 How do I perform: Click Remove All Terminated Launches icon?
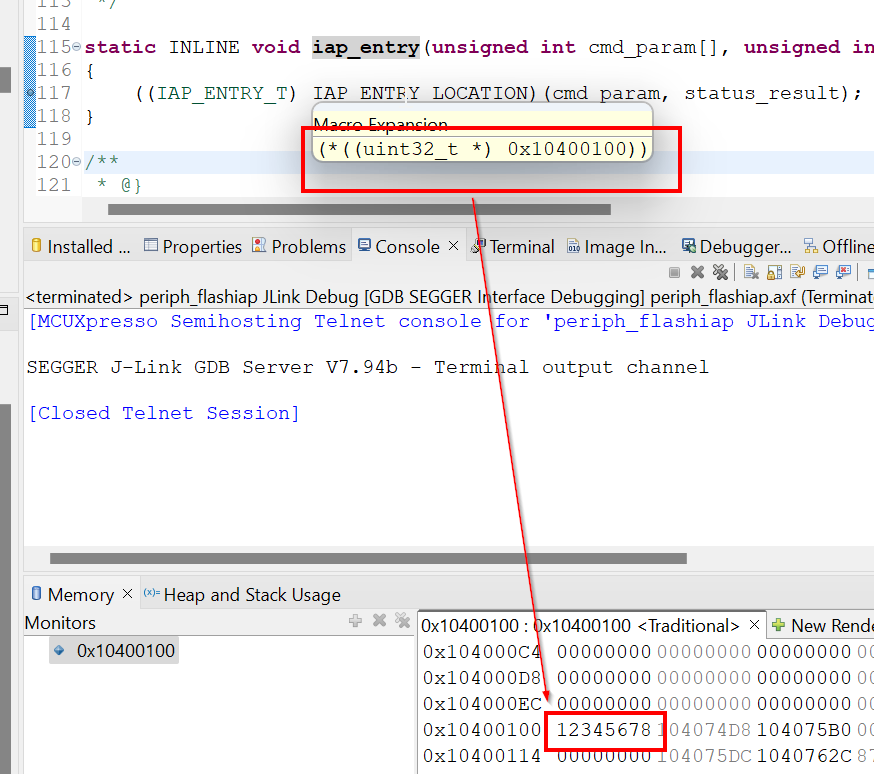pos(720,272)
